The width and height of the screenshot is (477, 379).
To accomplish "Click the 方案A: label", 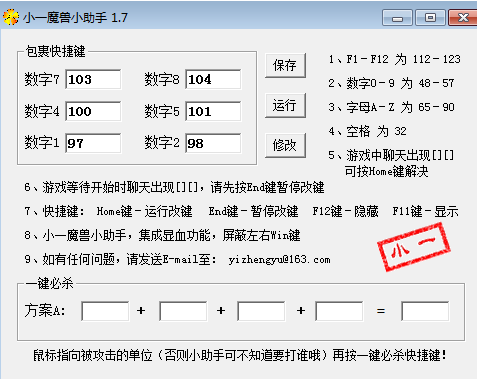I will 45,311.
